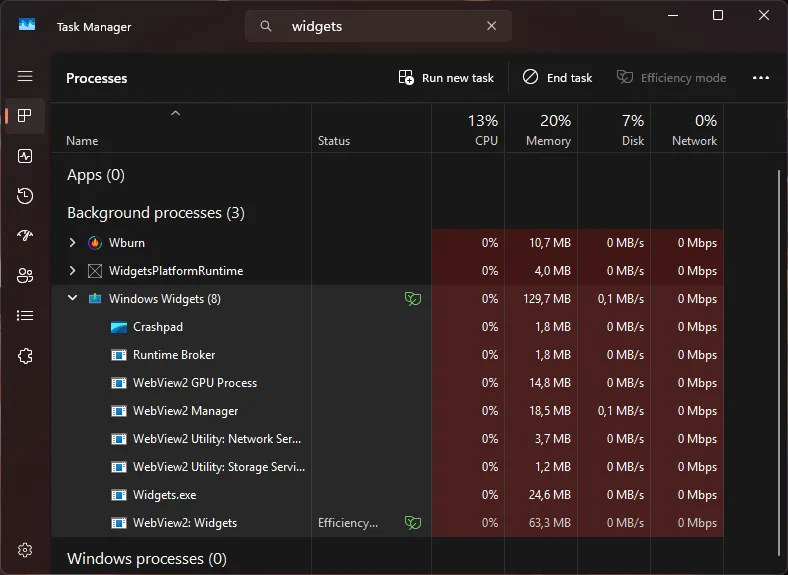This screenshot has width=788, height=575.
Task: Click the vertical scrollbar of the process list
Action: (x=779, y=365)
